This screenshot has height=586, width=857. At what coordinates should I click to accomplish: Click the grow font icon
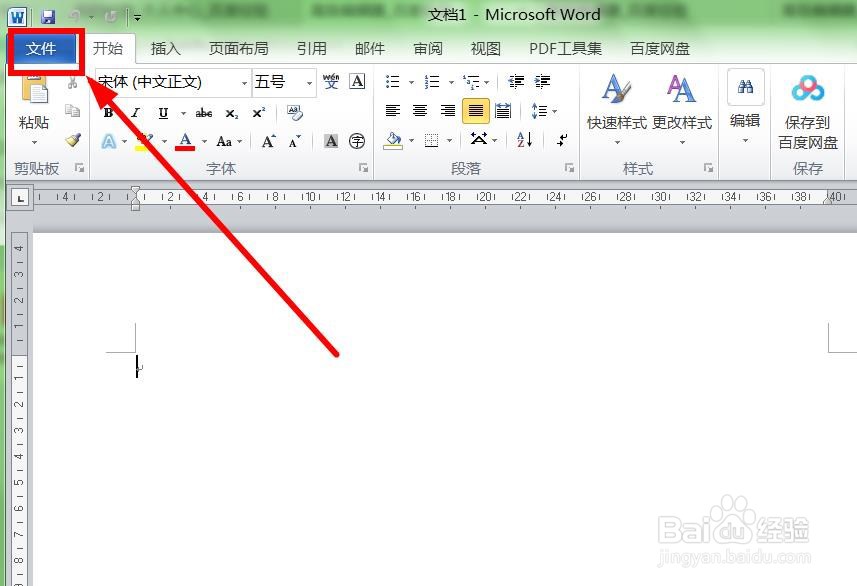tap(268, 142)
